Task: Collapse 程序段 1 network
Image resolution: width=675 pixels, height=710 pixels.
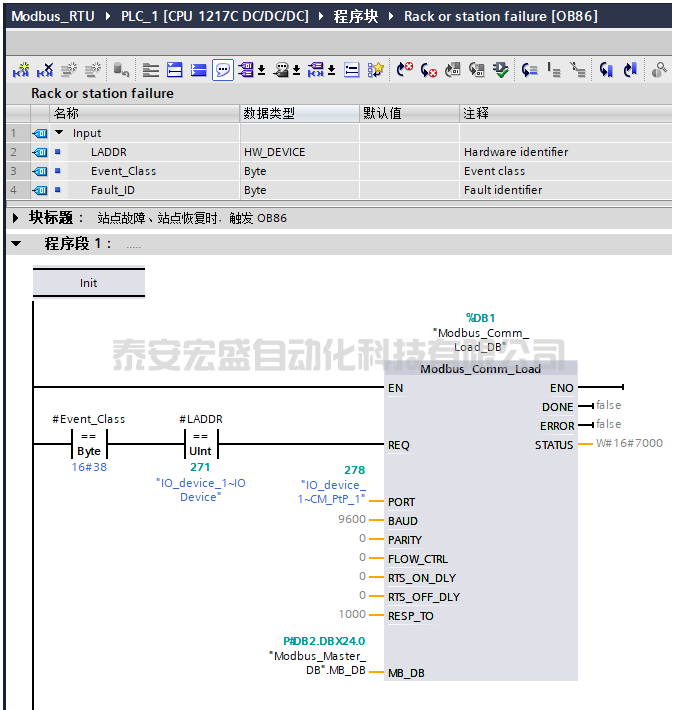Action: click(x=15, y=244)
